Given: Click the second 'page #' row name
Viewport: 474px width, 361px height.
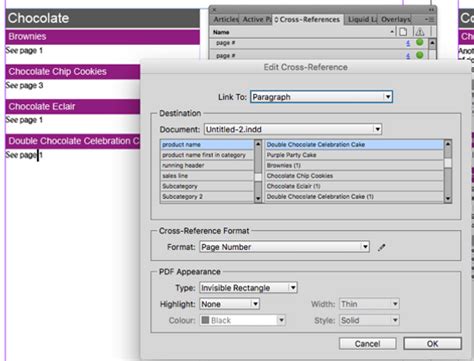Looking at the screenshot, I should 226,56.
